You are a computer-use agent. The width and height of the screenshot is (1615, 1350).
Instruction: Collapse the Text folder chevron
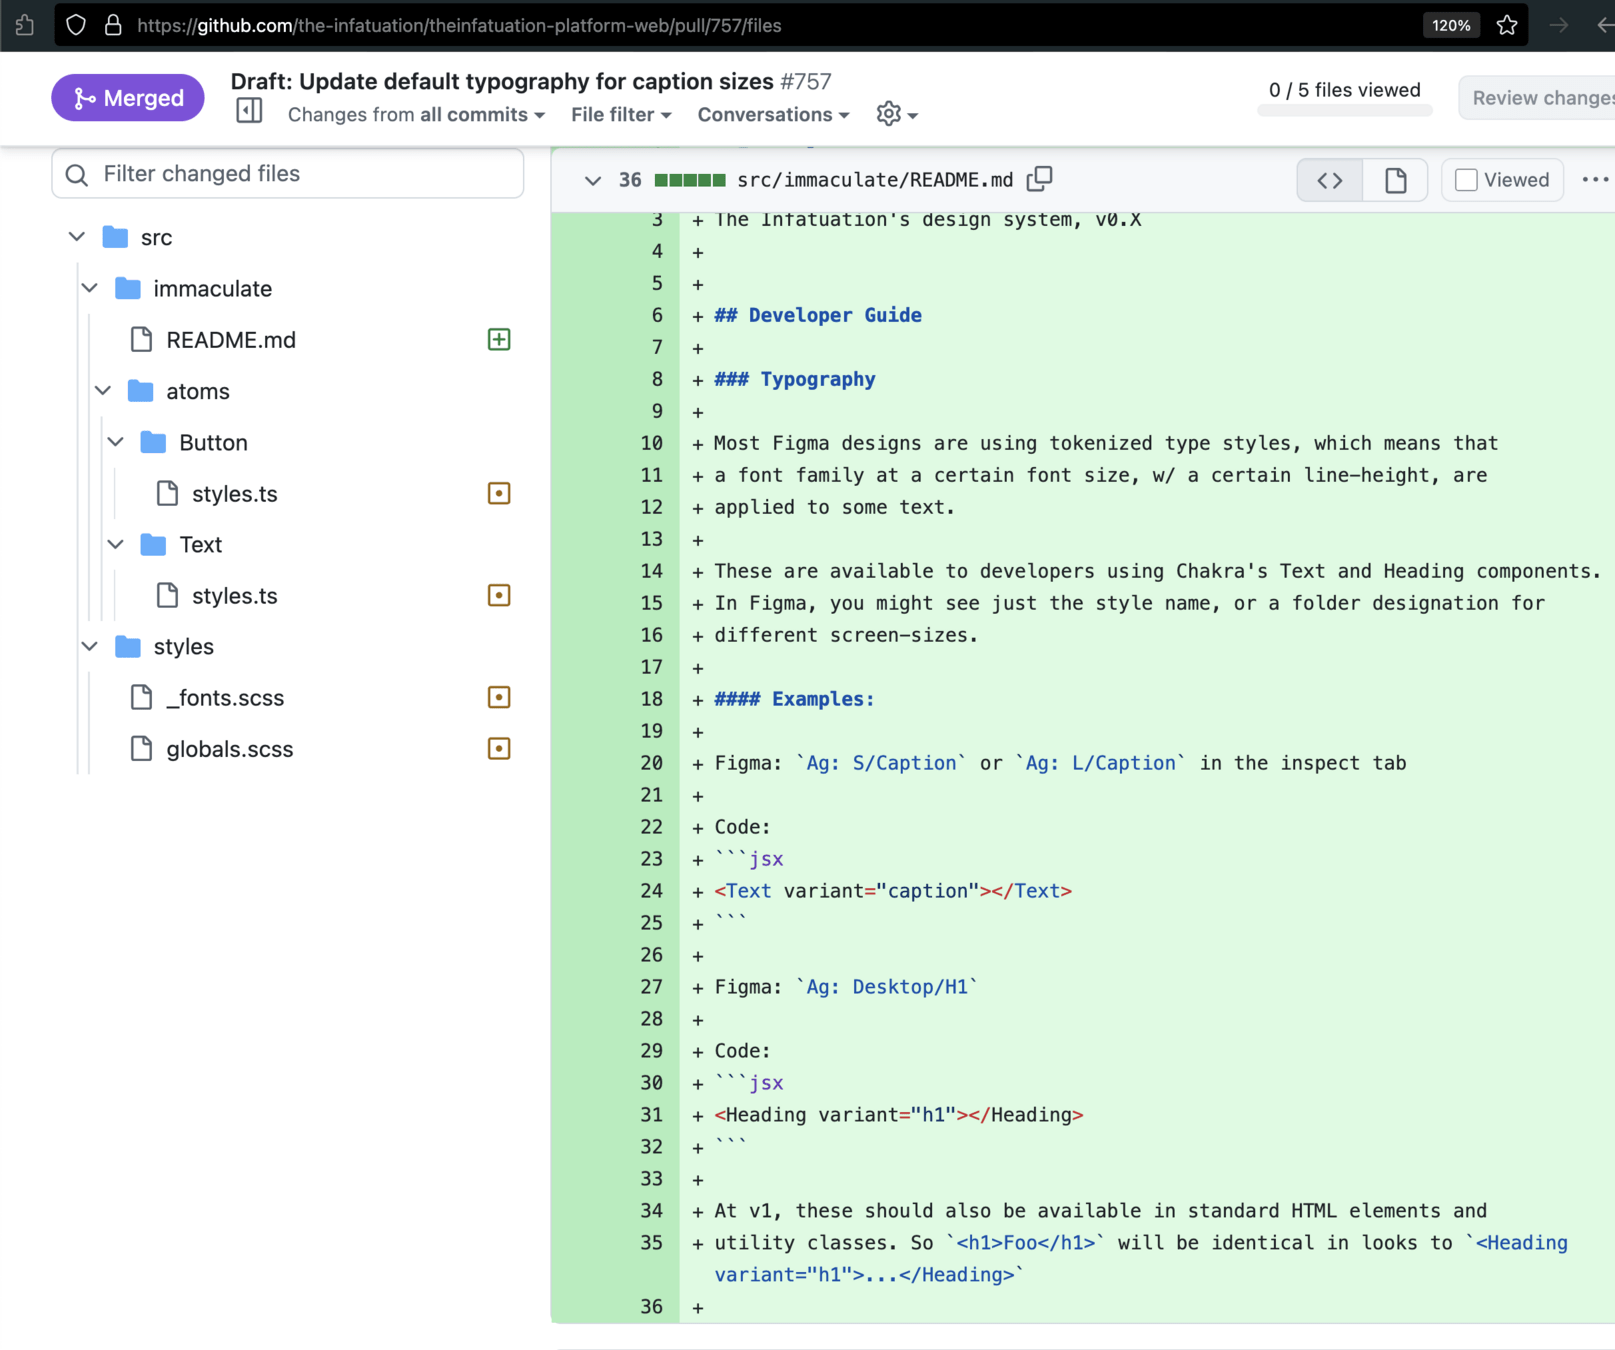116,544
